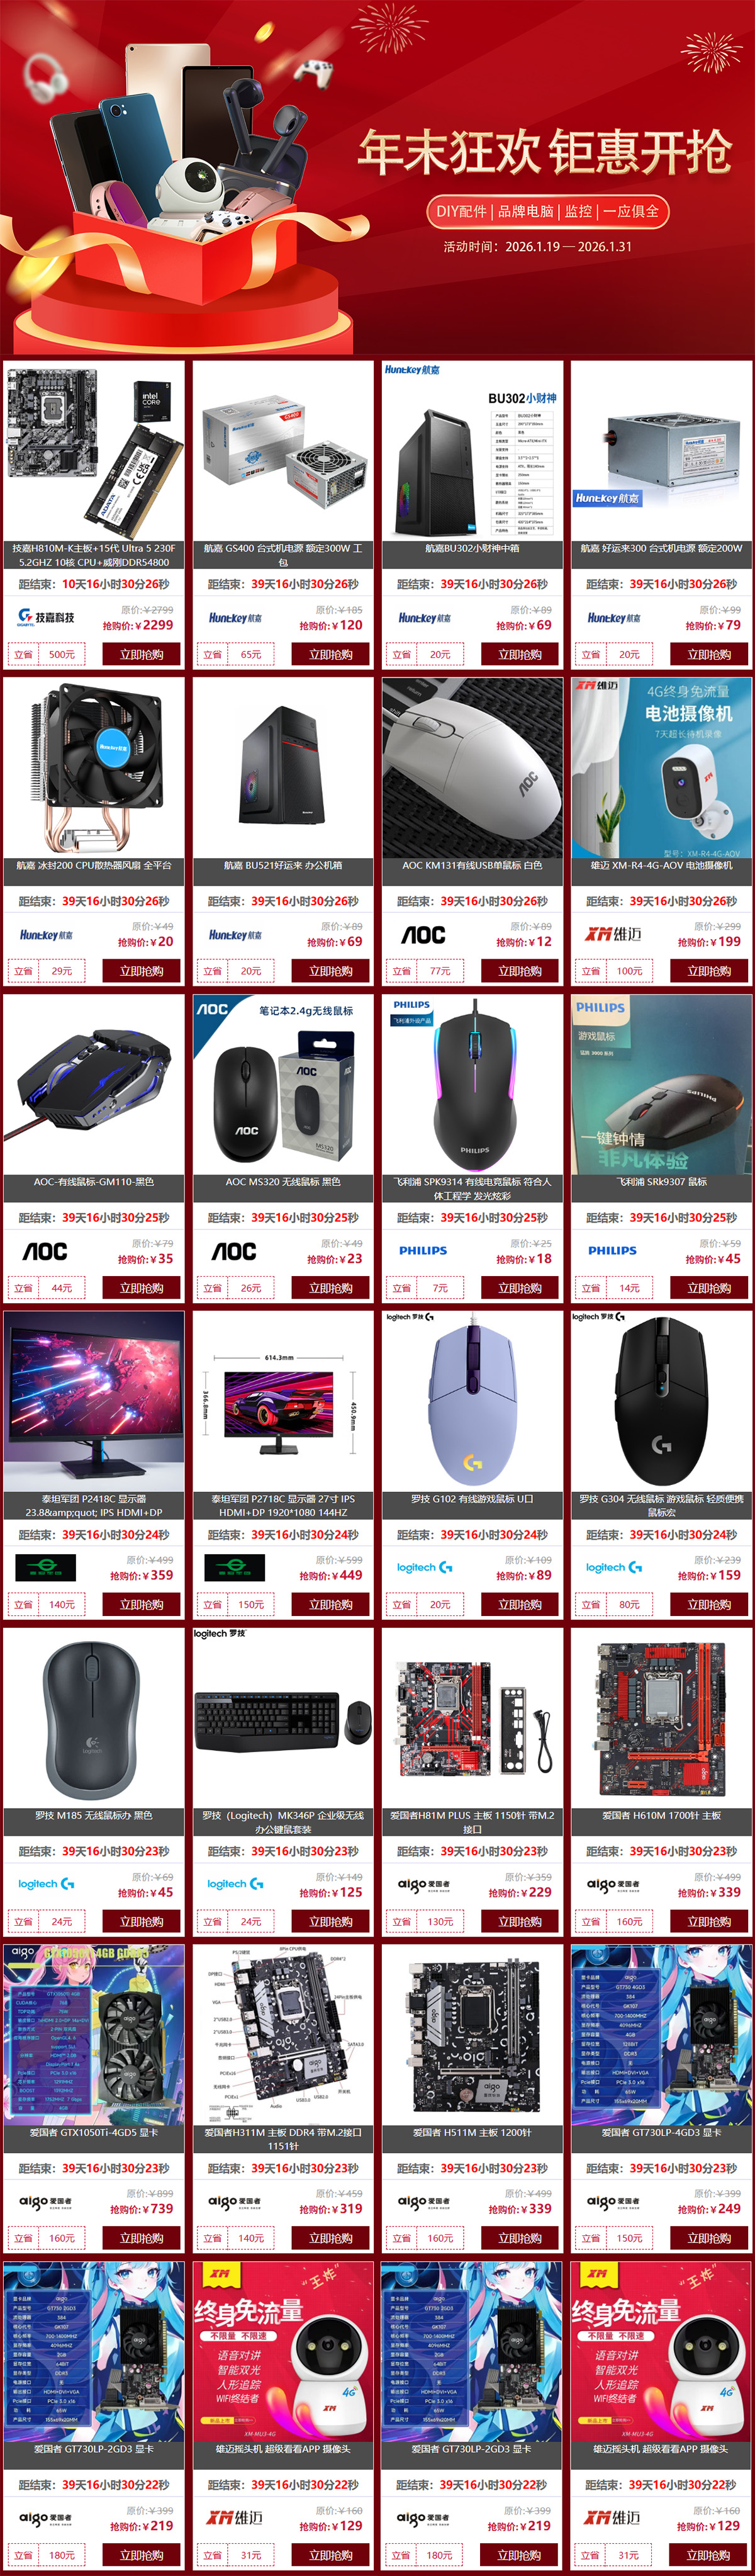The image size is (755, 2576).
Task: Click 雄迈 XM logo under battery camera
Action: coord(613,934)
